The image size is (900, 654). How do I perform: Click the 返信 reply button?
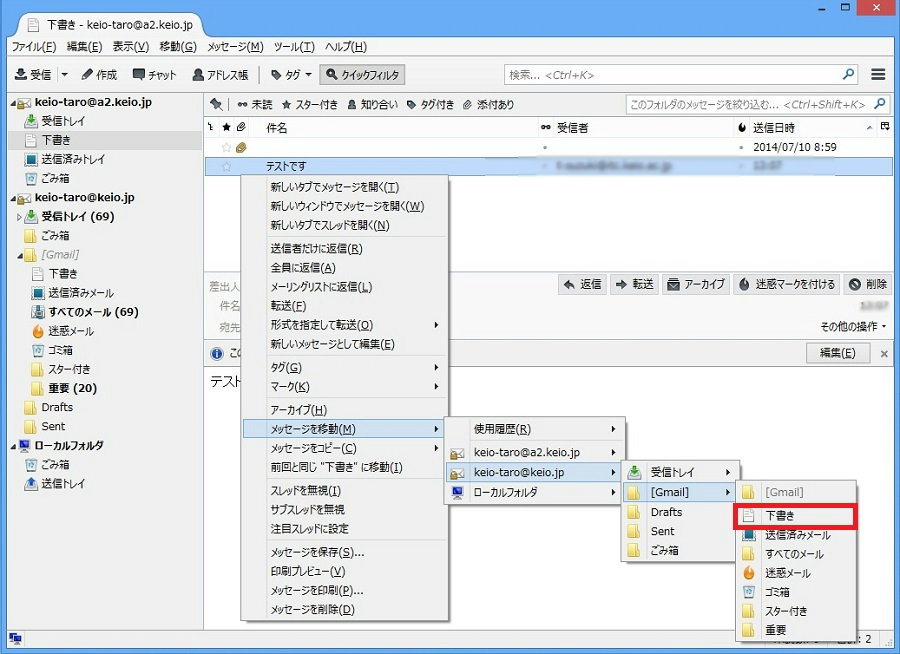pyautogui.click(x=582, y=284)
